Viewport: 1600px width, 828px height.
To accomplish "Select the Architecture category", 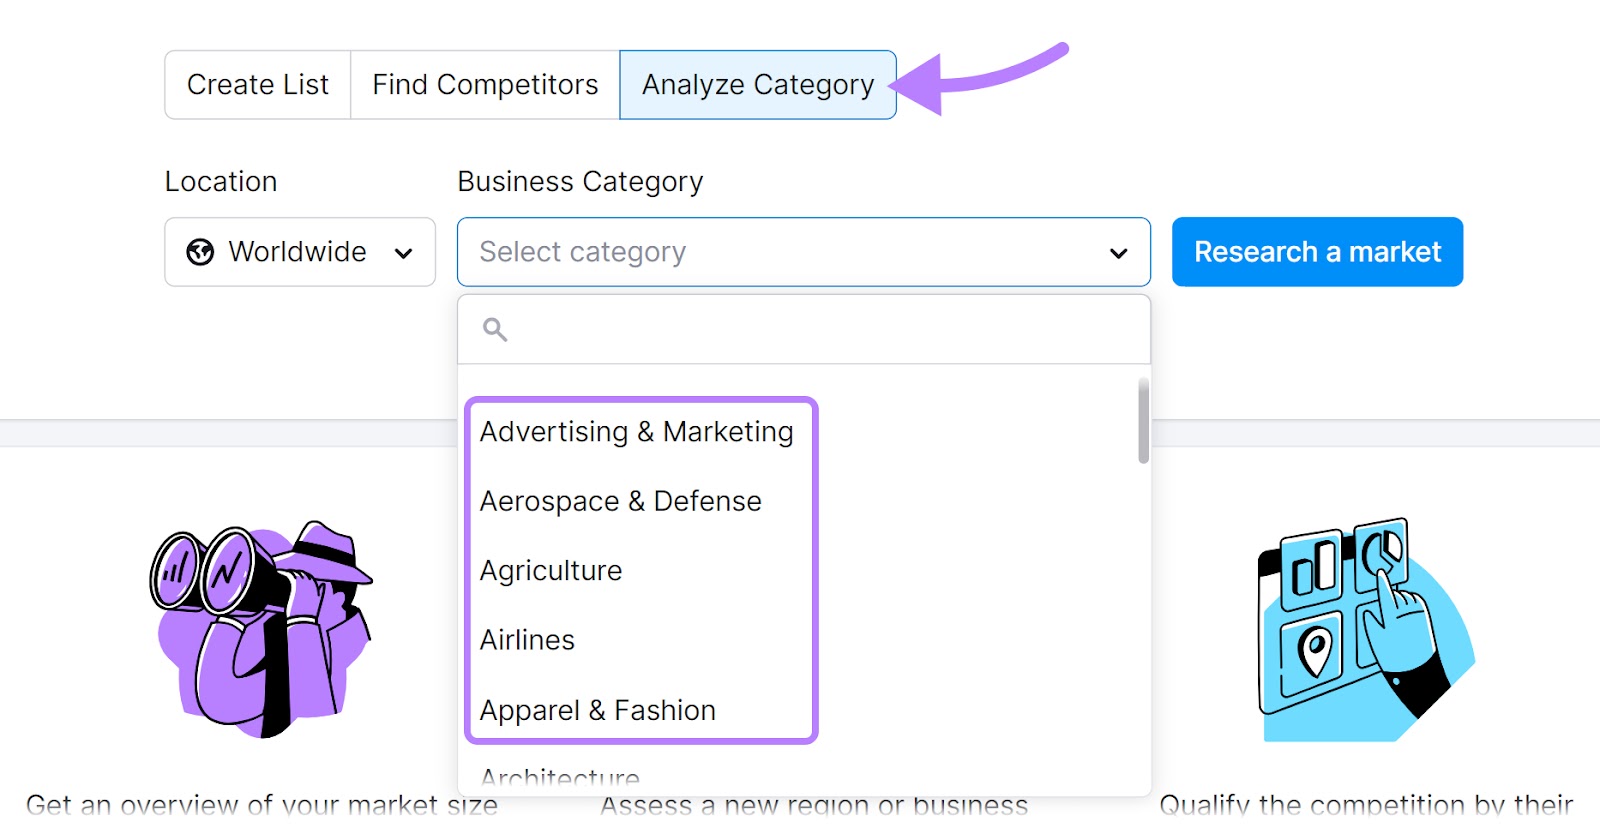I will click(x=558, y=777).
